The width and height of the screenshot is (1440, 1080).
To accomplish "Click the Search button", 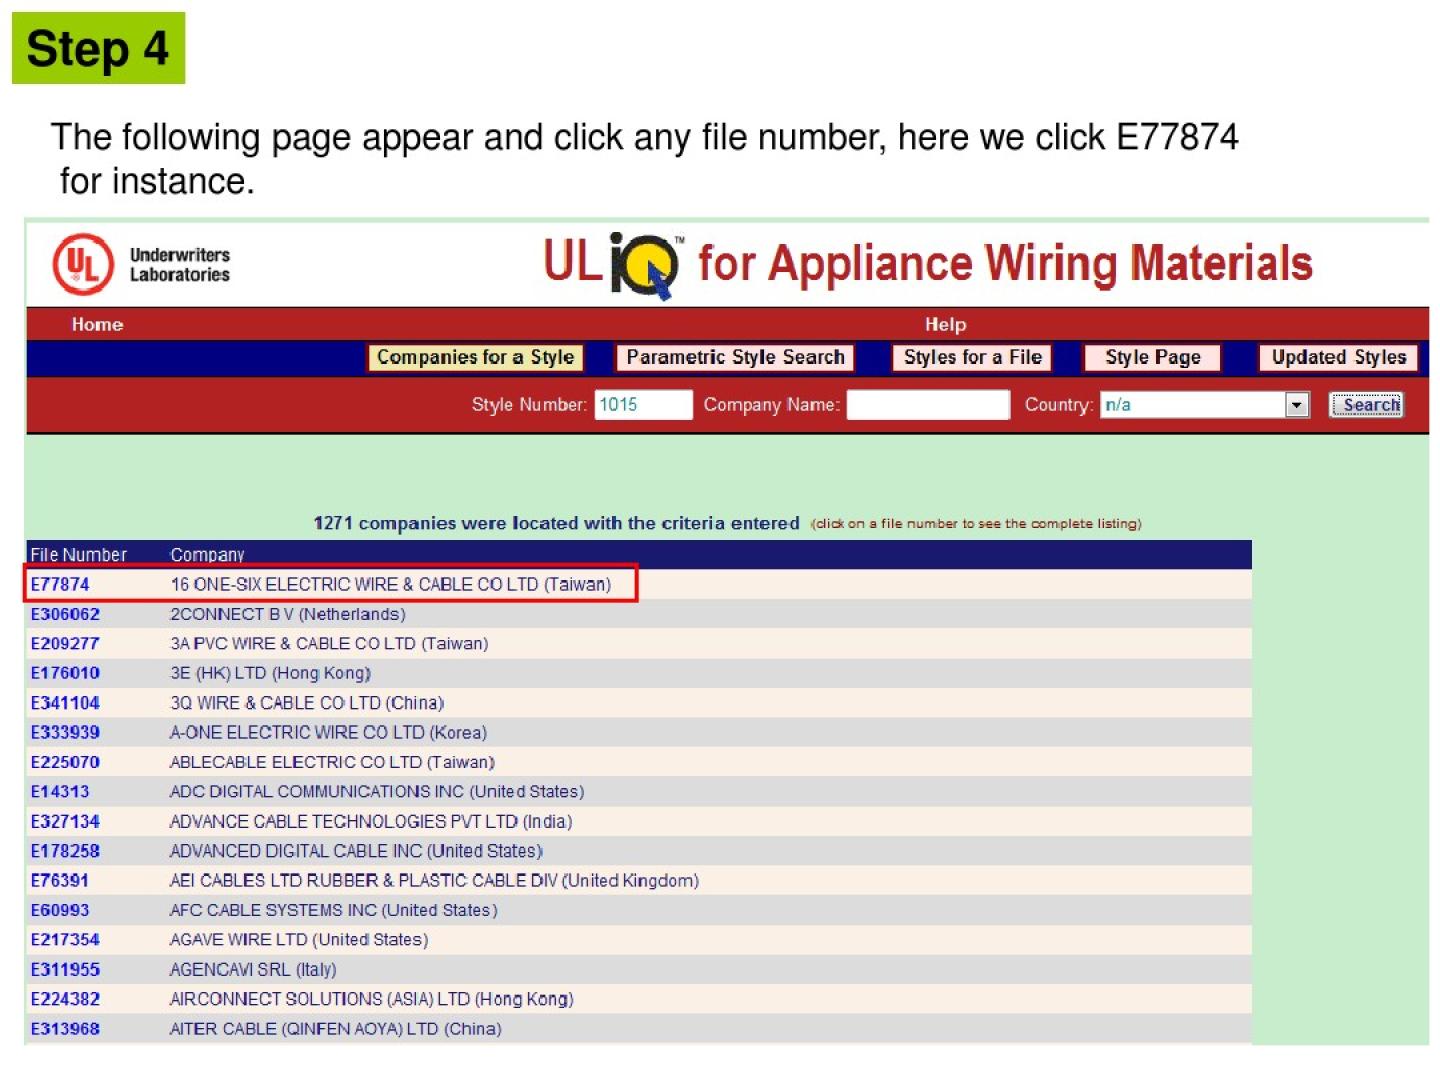I will click(1366, 405).
